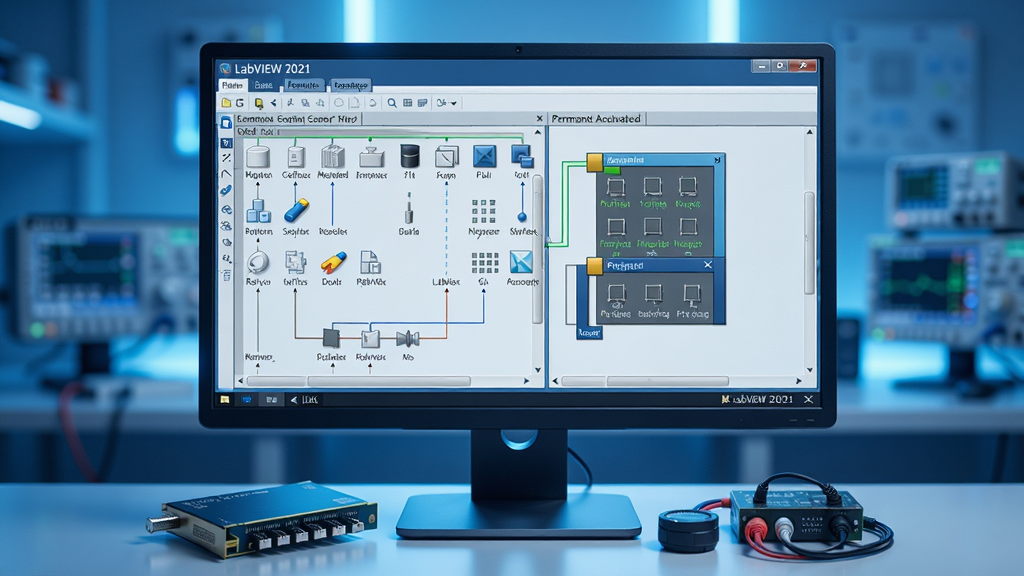This screenshot has height=576, width=1024.
Task: Select the document with blocks icon
Action: point(370,263)
